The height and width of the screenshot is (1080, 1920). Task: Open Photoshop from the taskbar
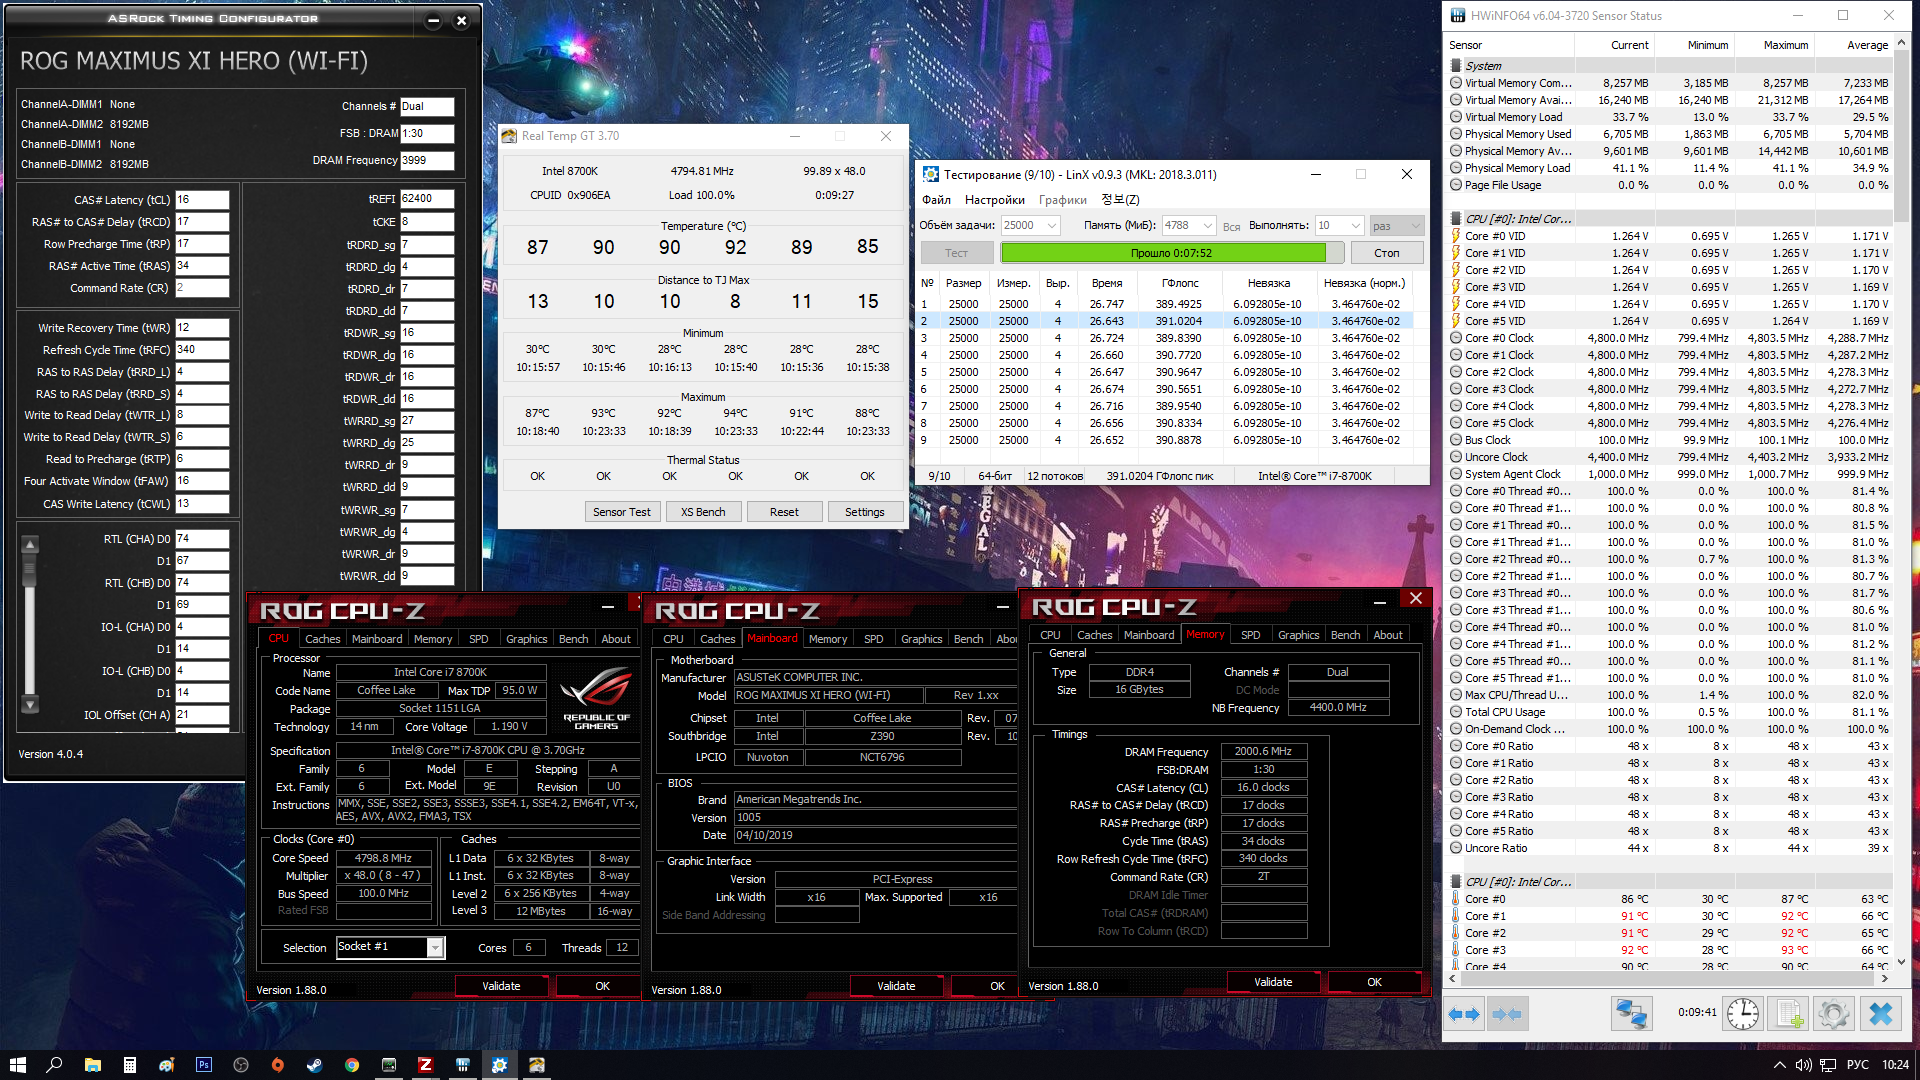[x=204, y=1065]
